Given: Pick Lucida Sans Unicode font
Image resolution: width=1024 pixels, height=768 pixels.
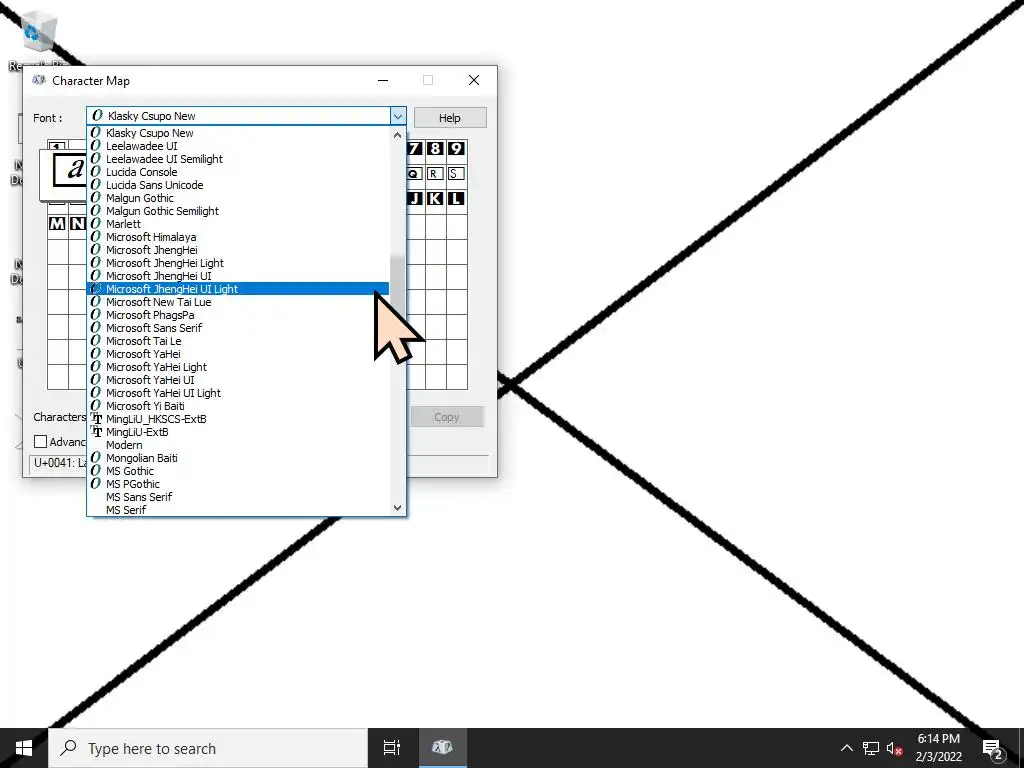Looking at the screenshot, I should click(238, 185).
